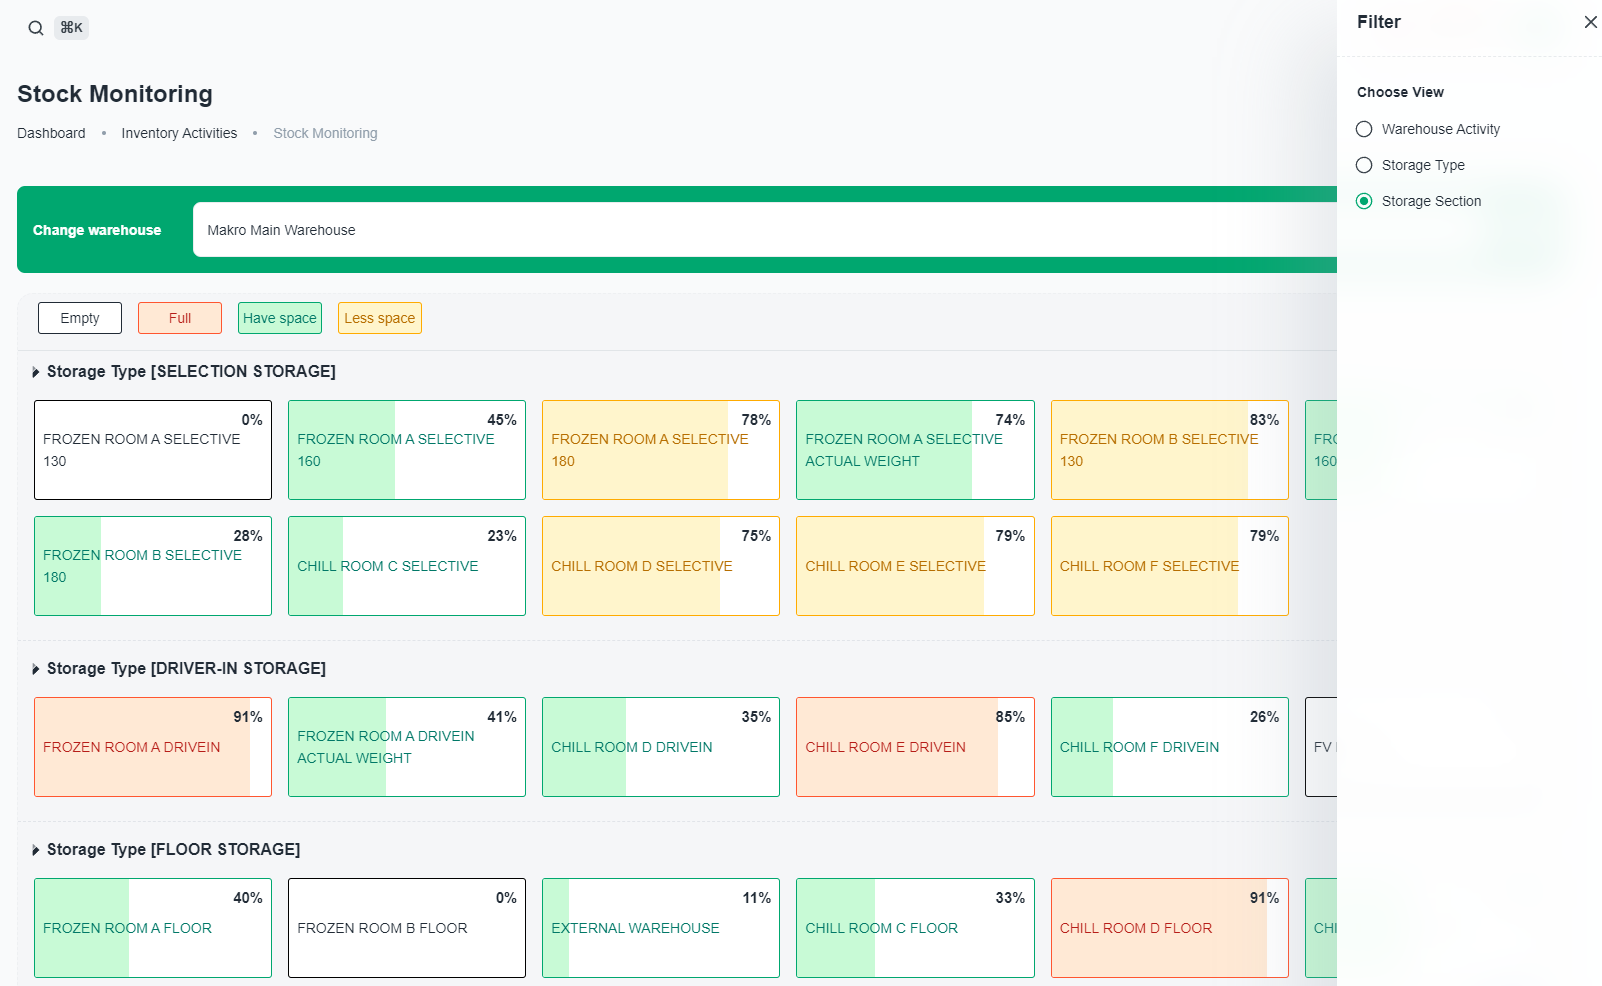Click the search magnifier icon
Image resolution: width=1602 pixels, height=986 pixels.
(36, 28)
